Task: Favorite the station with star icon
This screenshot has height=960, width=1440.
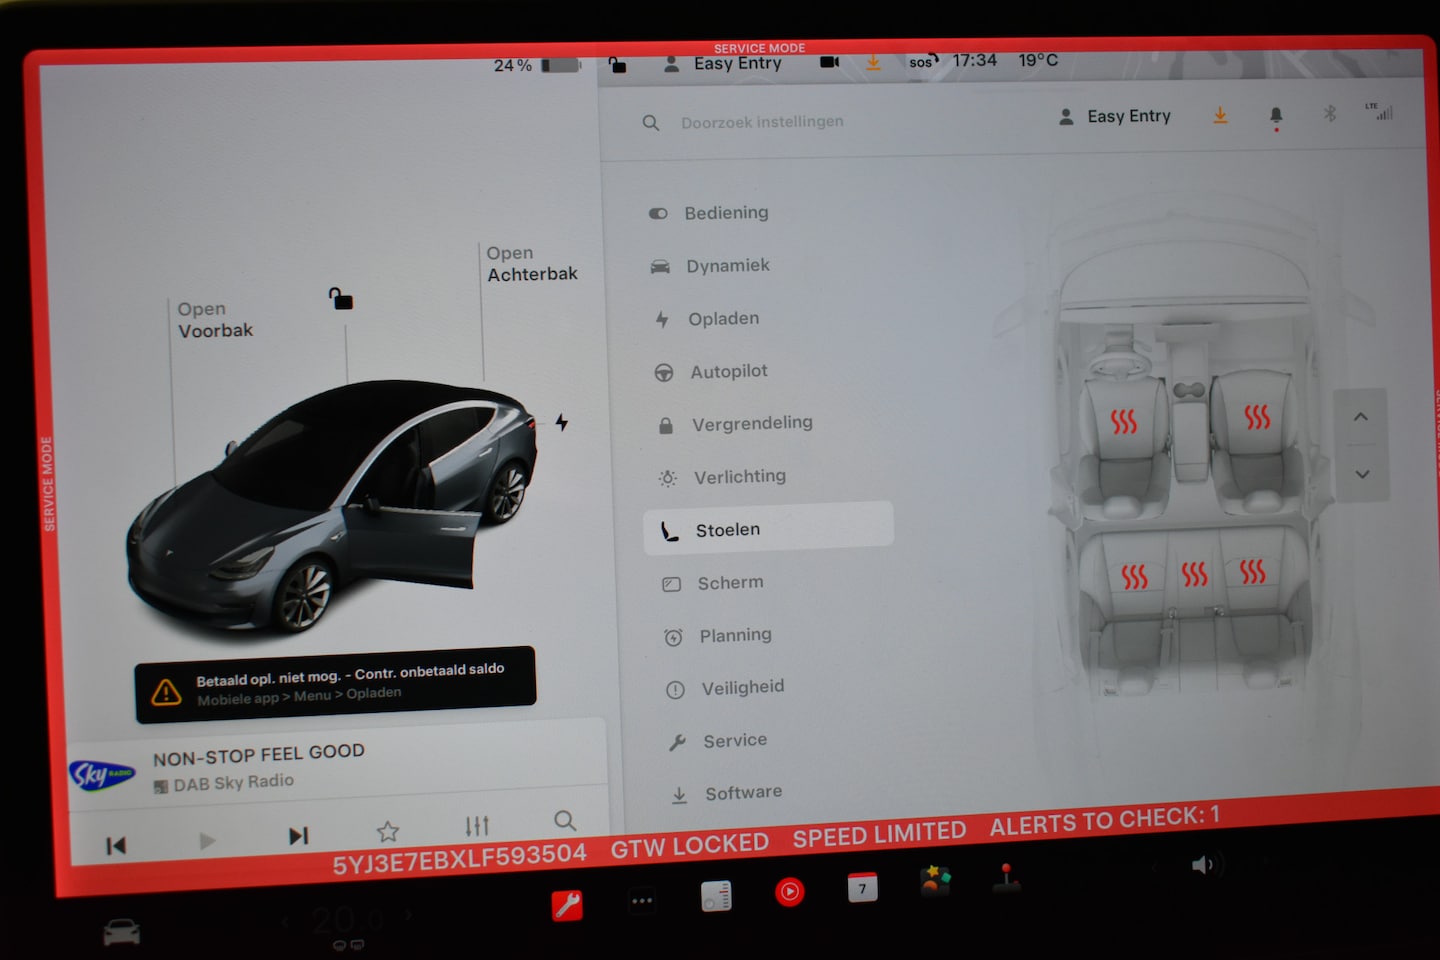Action: click(388, 831)
